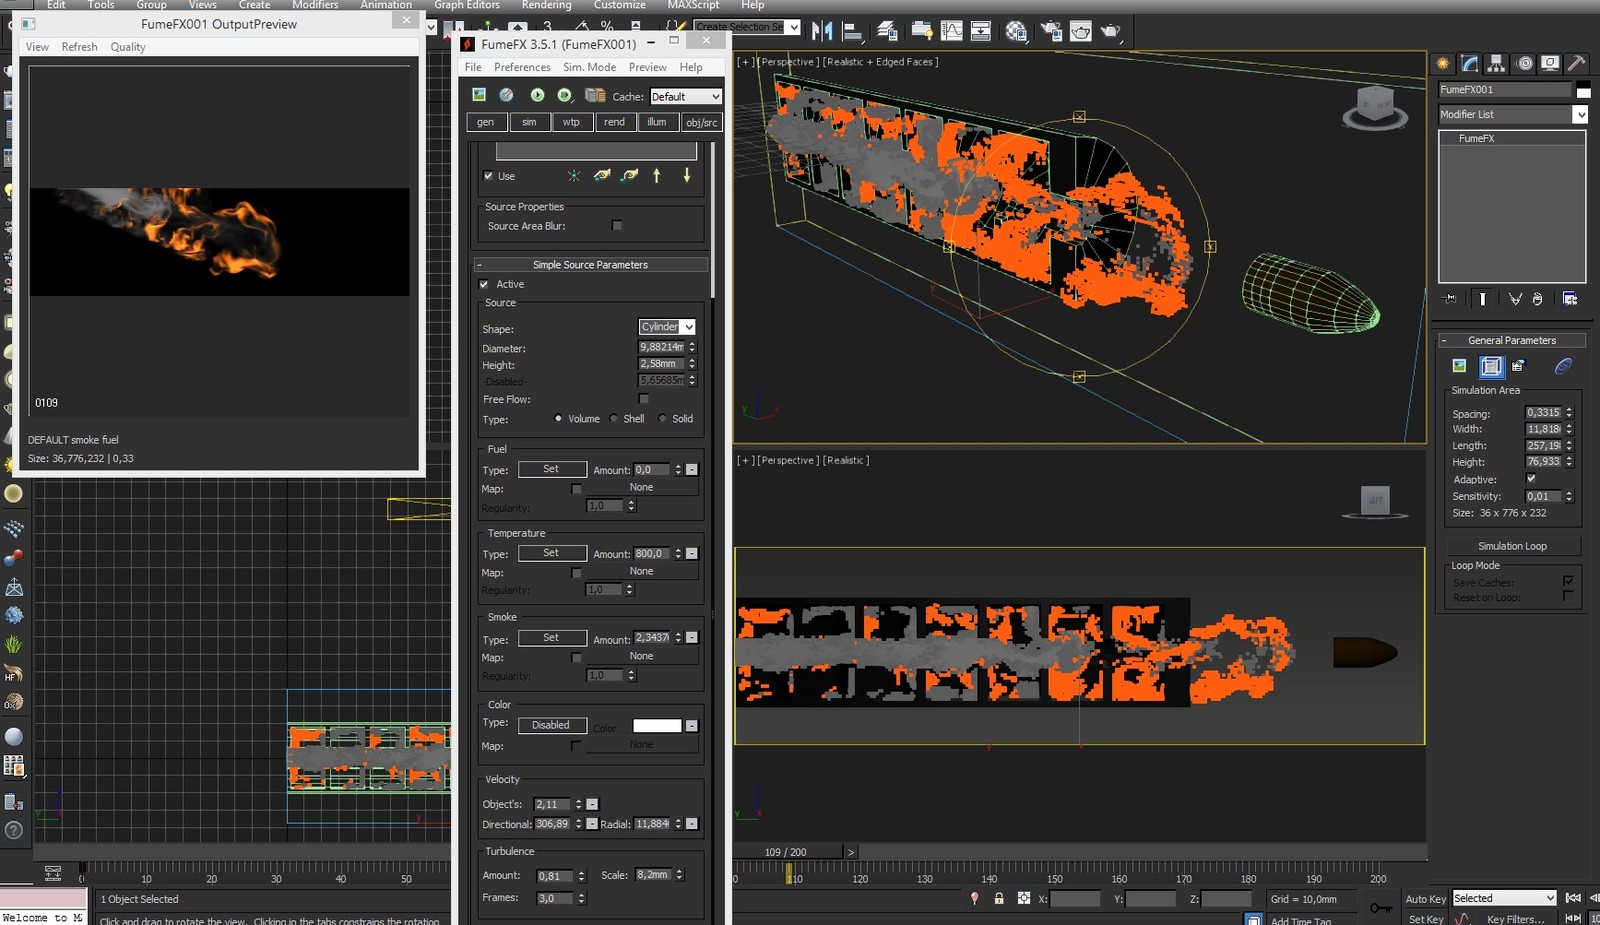Click the Render Production teapot icon

(x=1111, y=31)
